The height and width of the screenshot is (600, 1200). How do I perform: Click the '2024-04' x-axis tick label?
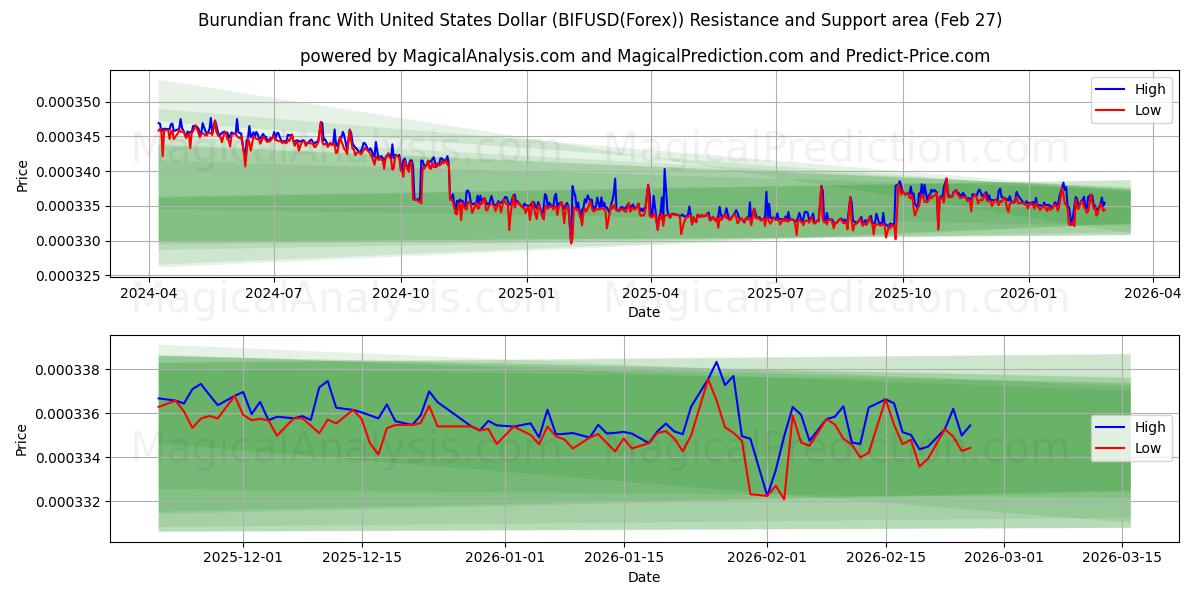(149, 294)
